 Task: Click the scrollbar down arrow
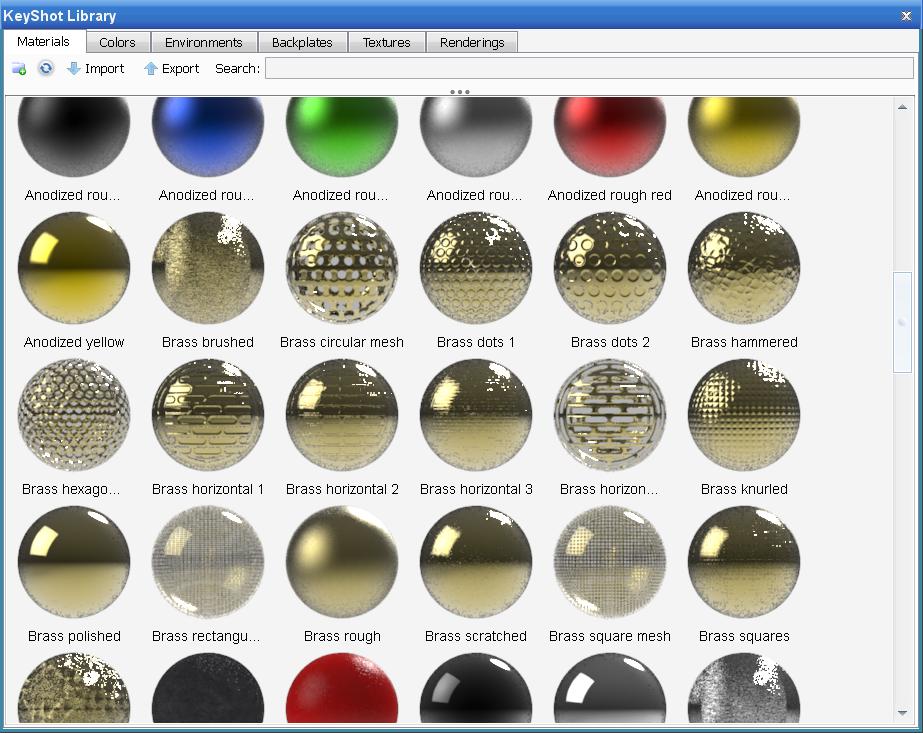click(x=902, y=713)
